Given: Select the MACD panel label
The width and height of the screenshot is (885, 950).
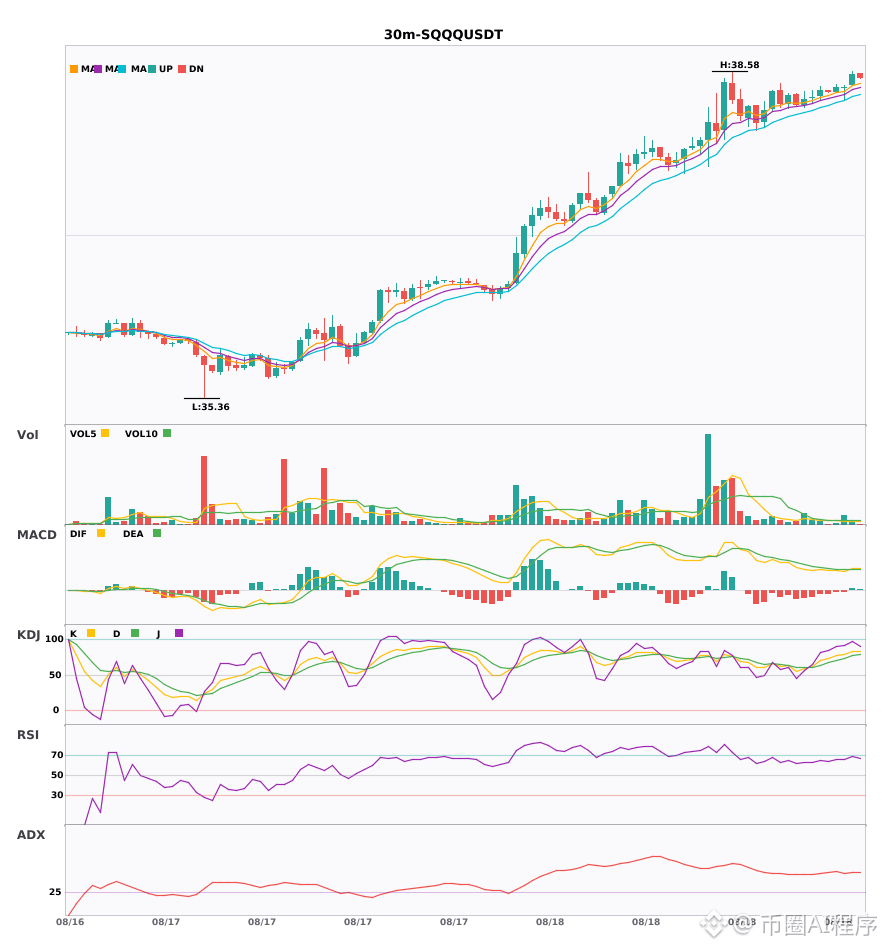Looking at the screenshot, I should pyautogui.click(x=36, y=535).
